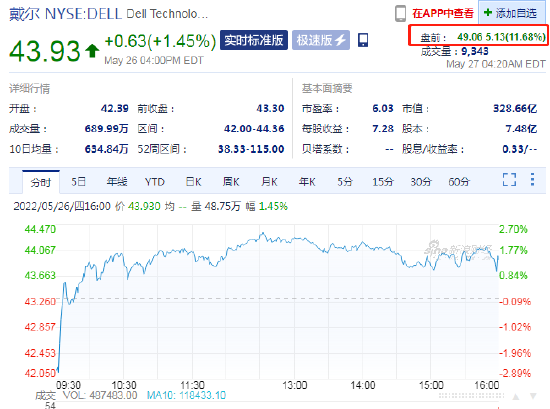Viewport: 550px width, 409px height.
Task: Click the 股息/收益率 value 0.33/--
Action: pos(519,149)
